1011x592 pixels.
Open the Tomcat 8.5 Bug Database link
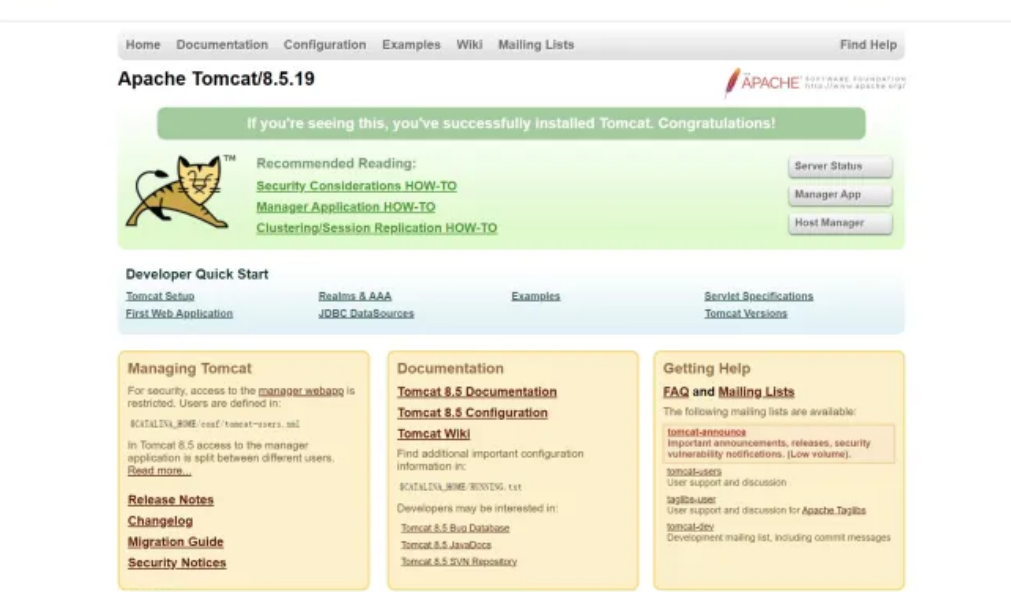click(455, 528)
